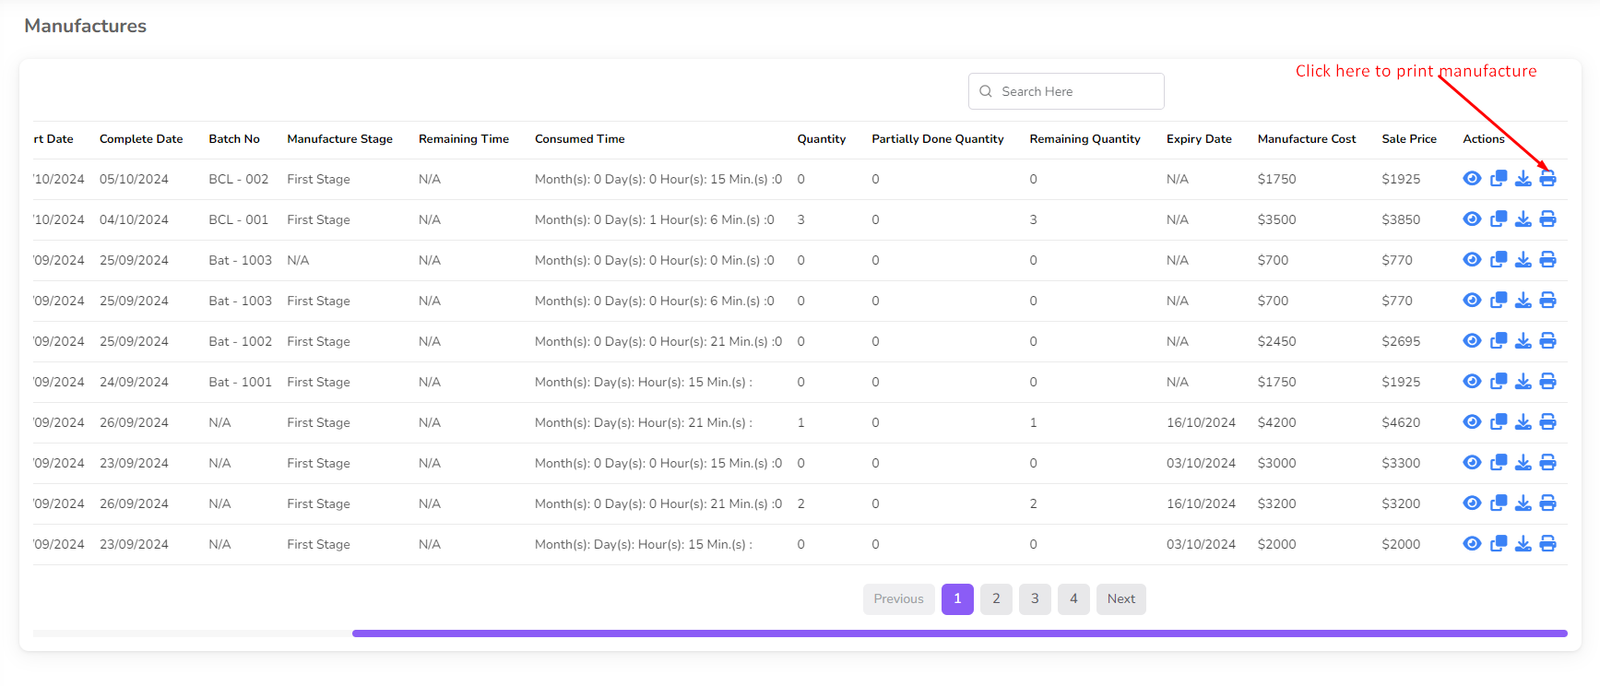Duplicate the BCL - 002 manufacture entry

tap(1498, 179)
